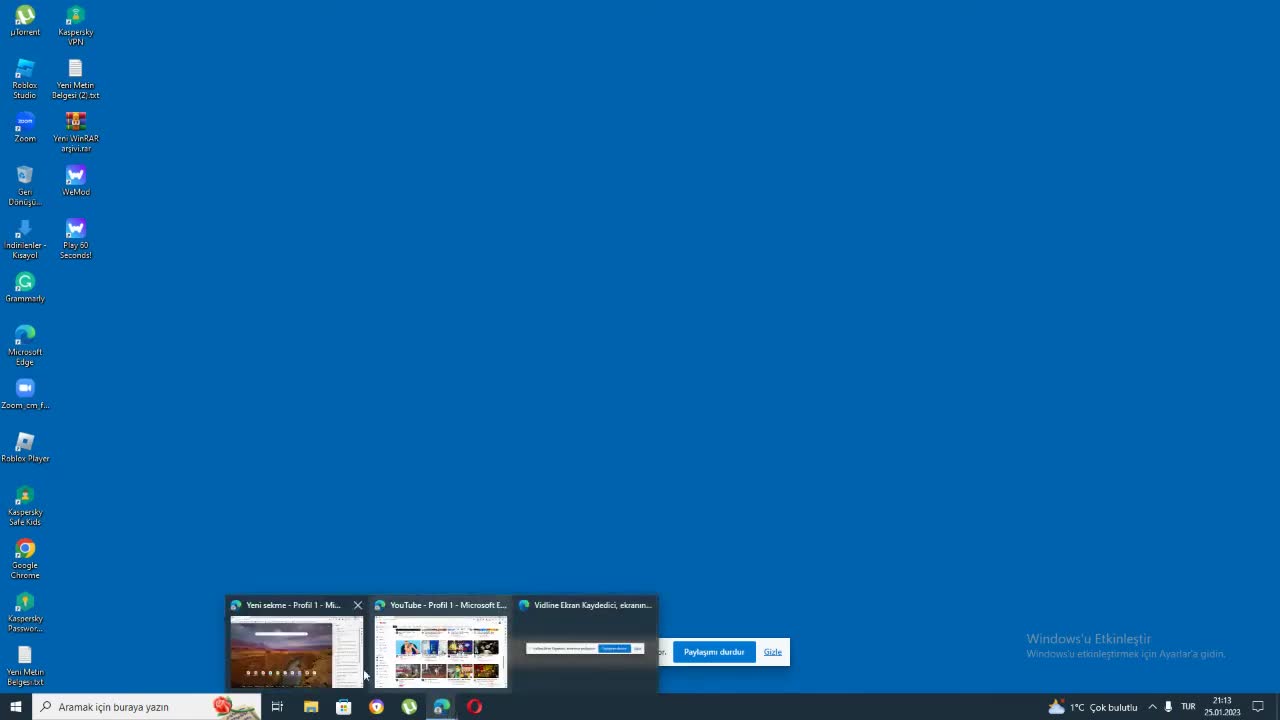This screenshot has height=720, width=1280.
Task: Select the Yeni WinRAR arşivi.rar file
Action: (75, 131)
